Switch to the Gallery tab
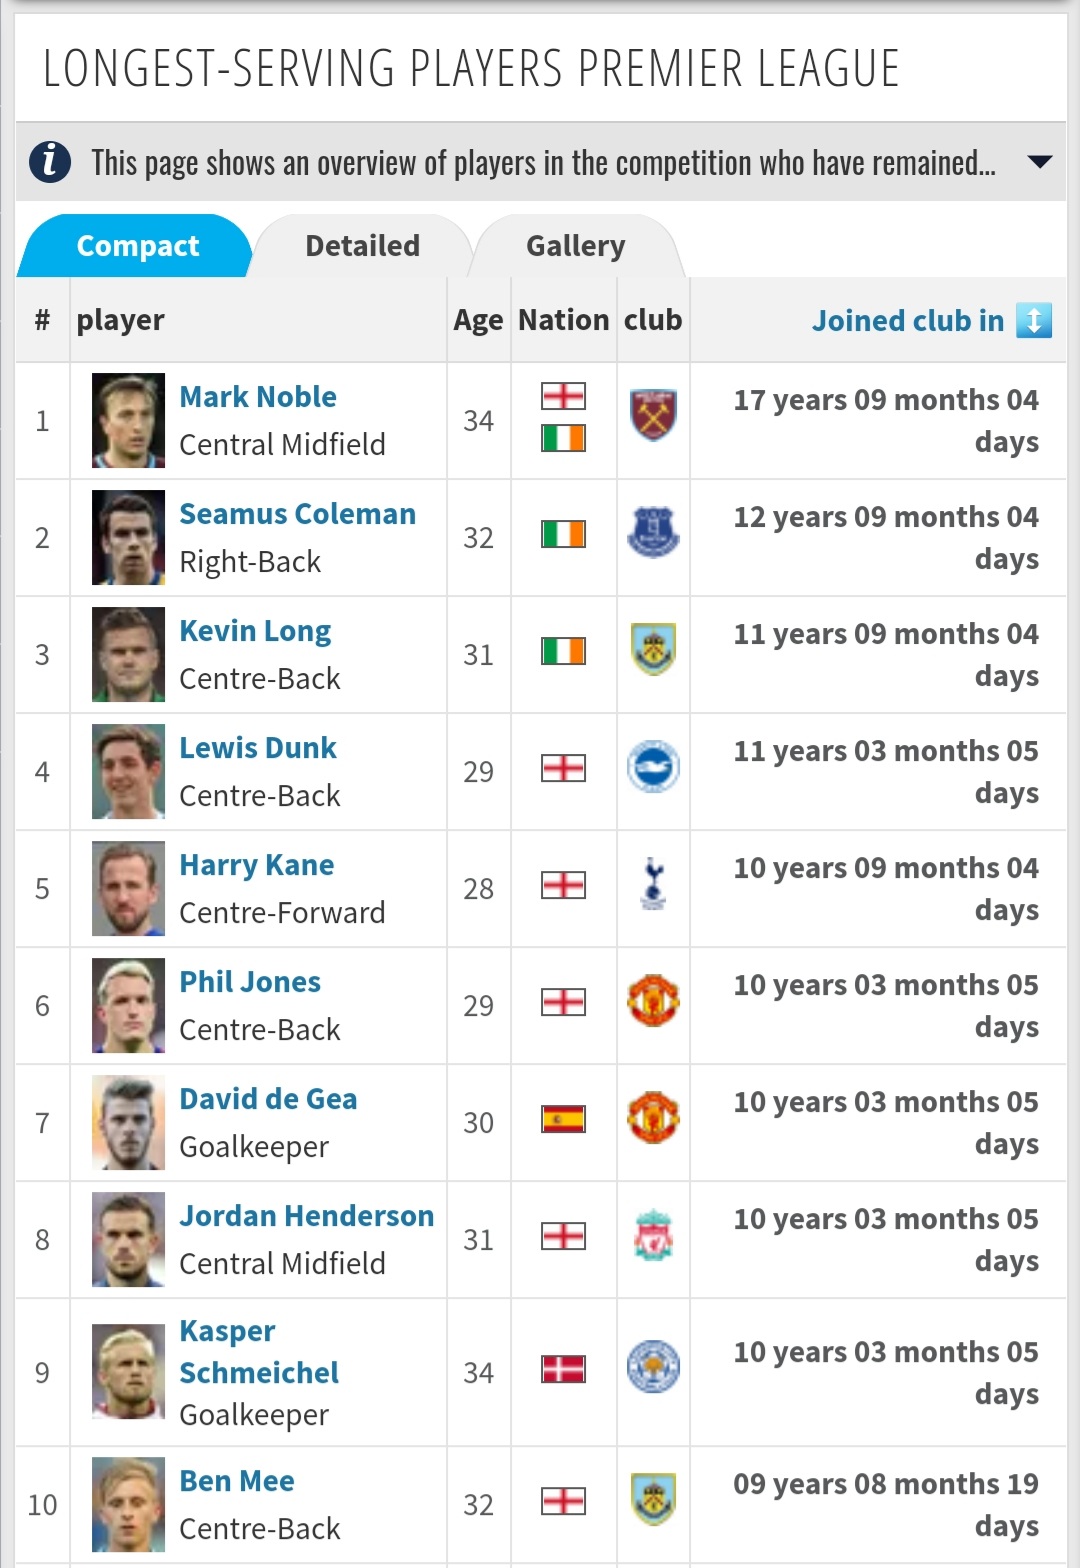1080x1568 pixels. [576, 246]
